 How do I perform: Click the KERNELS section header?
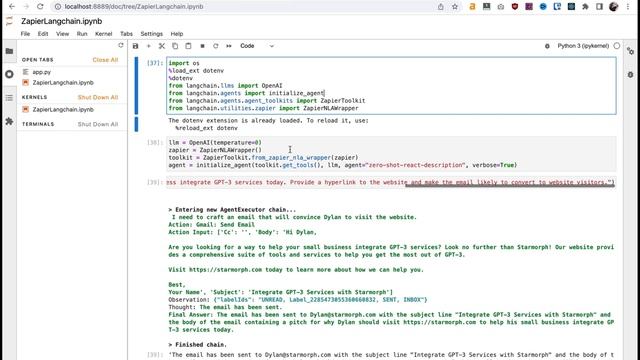coord(35,97)
